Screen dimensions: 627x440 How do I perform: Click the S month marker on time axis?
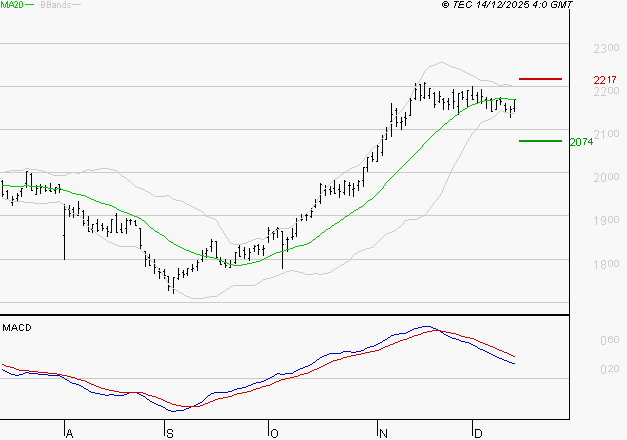tap(170, 434)
